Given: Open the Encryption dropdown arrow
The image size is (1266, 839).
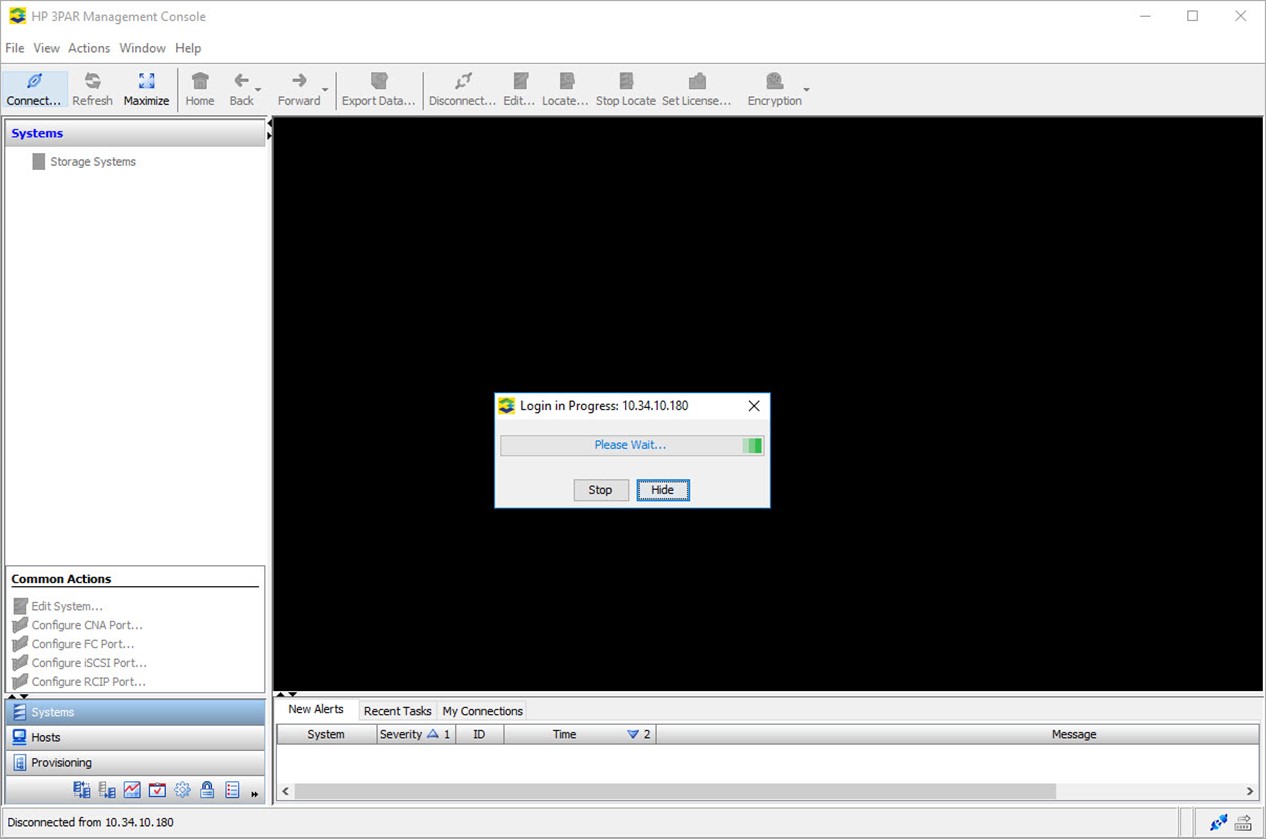Looking at the screenshot, I should point(806,90).
